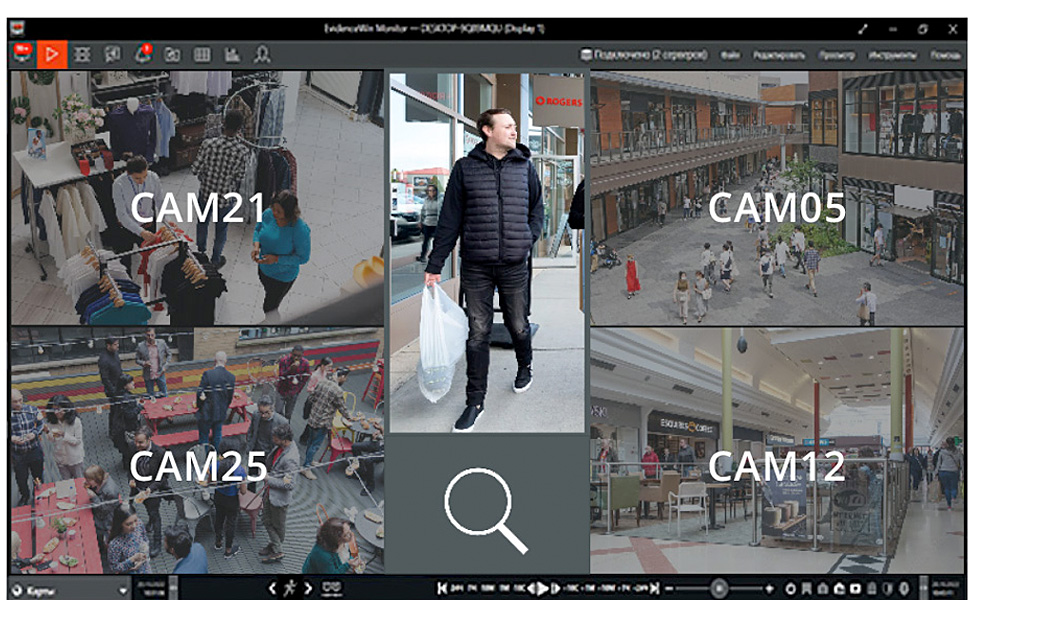
Task: Click the zoom slider handle in bottom bar
Action: point(718,589)
